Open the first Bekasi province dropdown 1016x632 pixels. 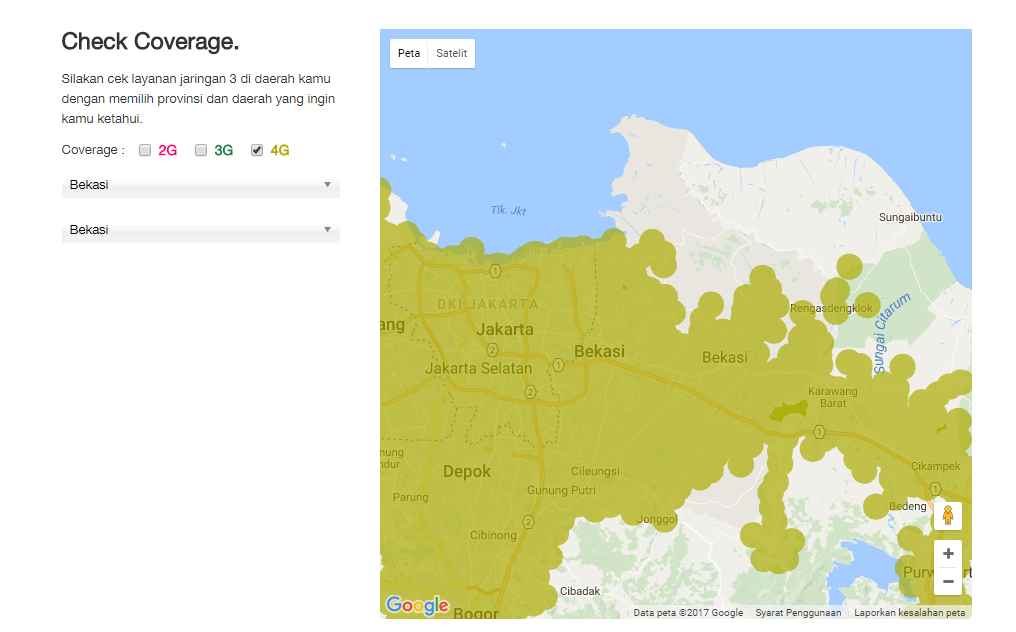pos(201,185)
